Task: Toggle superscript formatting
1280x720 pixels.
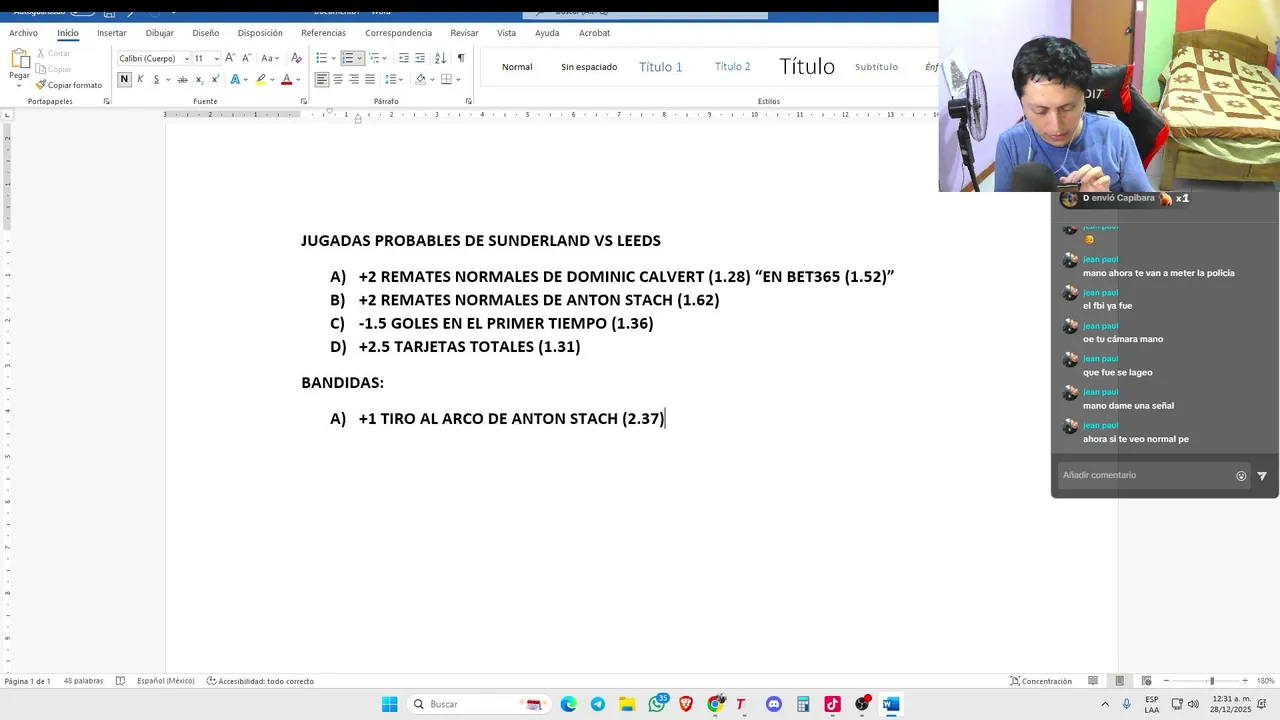Action: coord(215,79)
